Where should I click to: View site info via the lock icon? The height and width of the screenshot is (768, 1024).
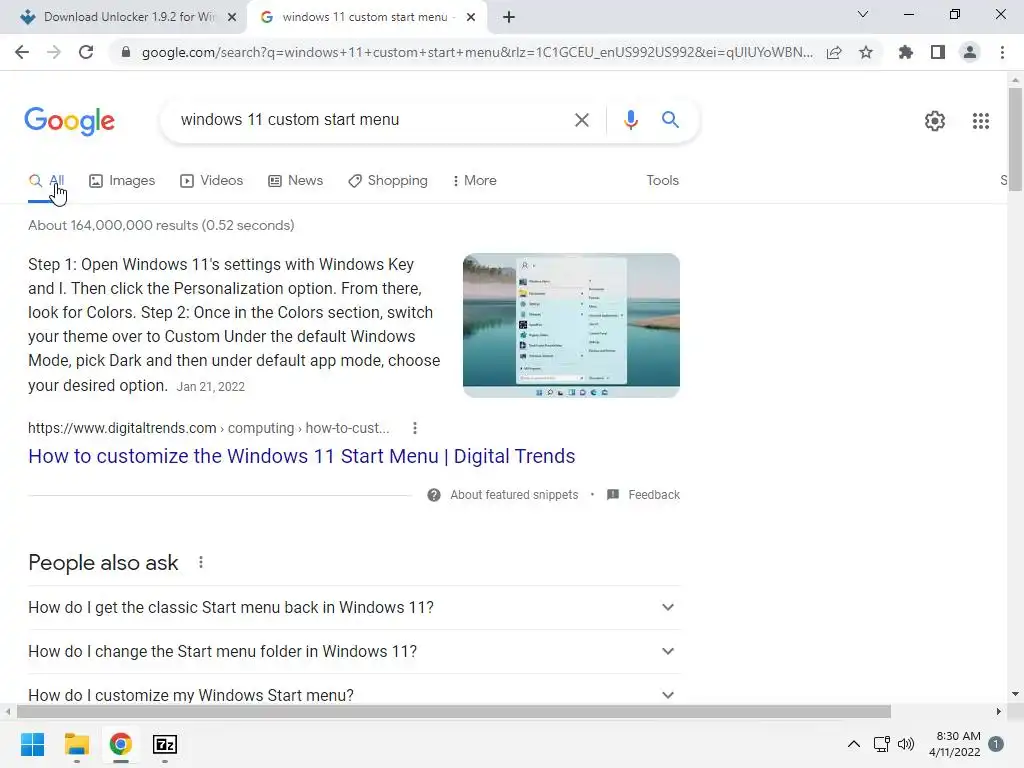click(126, 52)
